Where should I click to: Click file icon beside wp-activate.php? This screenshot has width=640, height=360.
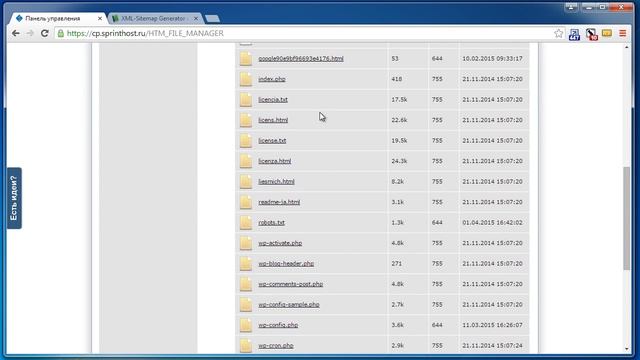(x=246, y=243)
